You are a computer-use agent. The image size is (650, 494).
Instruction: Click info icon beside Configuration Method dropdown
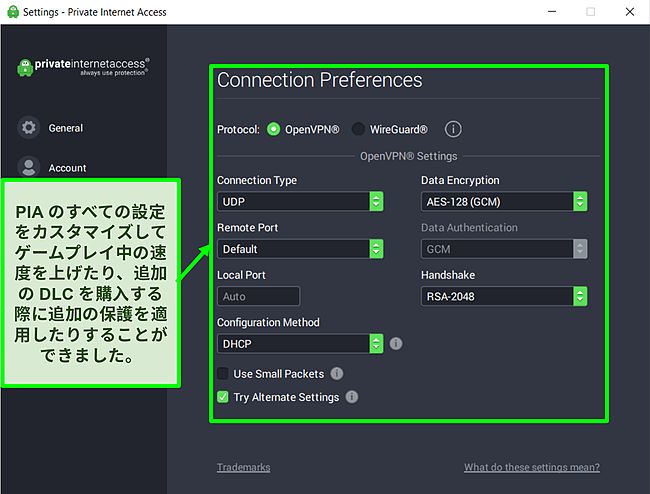tap(397, 343)
